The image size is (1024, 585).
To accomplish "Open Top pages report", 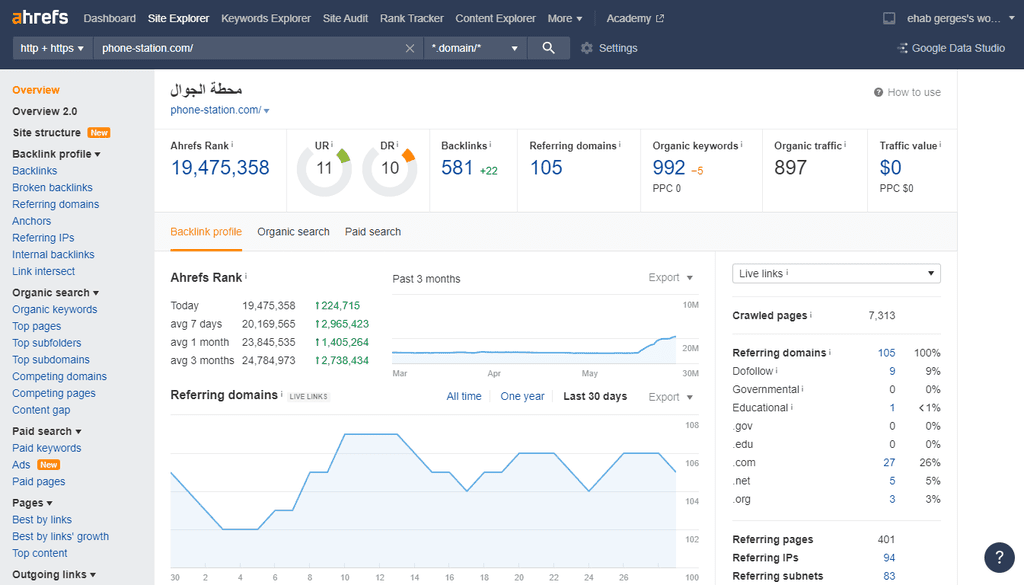I will coord(37,326).
